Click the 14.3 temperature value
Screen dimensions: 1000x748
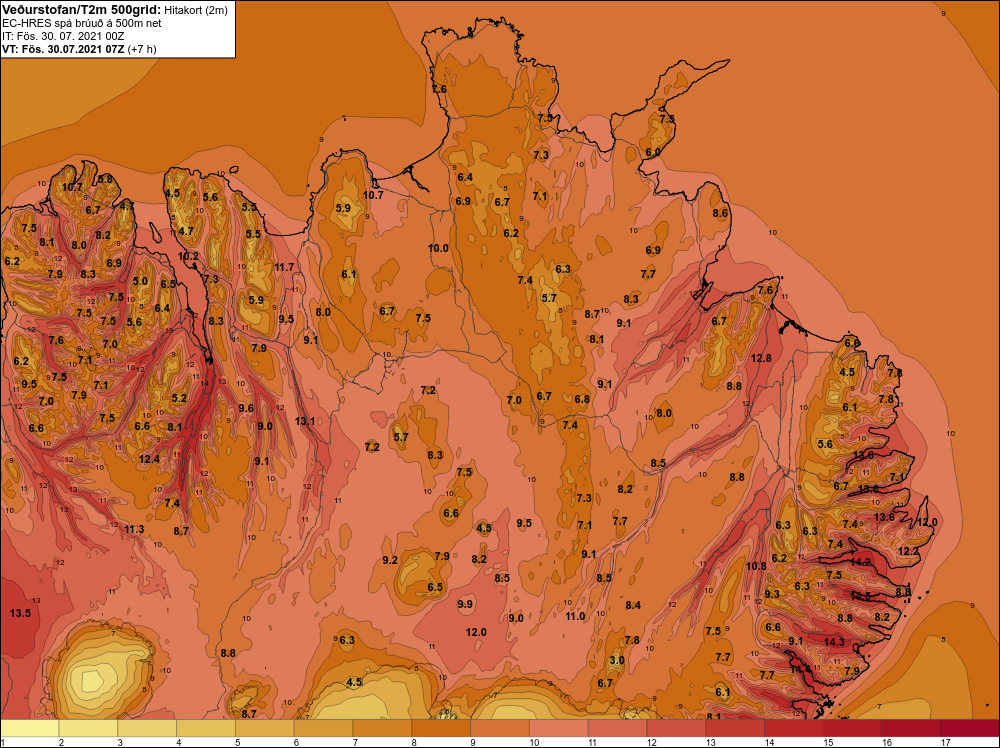pos(834,642)
